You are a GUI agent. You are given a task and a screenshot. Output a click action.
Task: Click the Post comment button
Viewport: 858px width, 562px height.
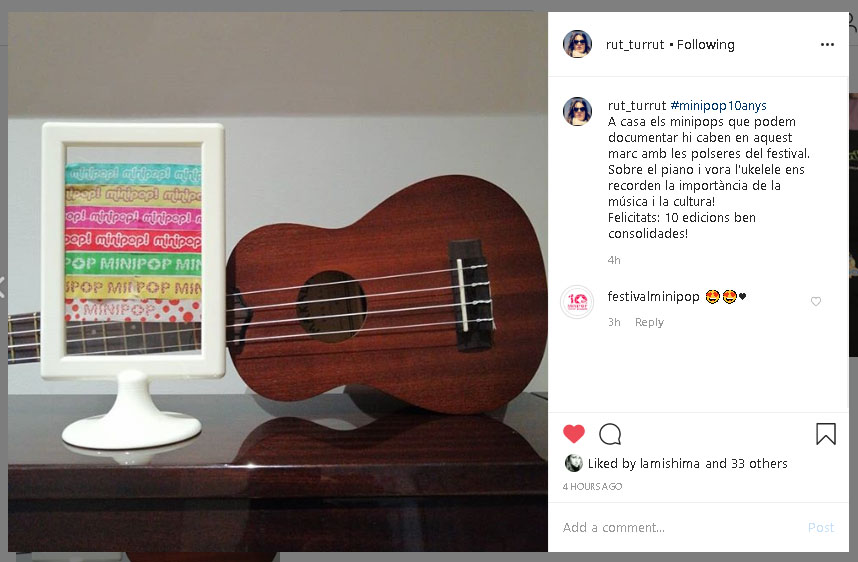[821, 528]
